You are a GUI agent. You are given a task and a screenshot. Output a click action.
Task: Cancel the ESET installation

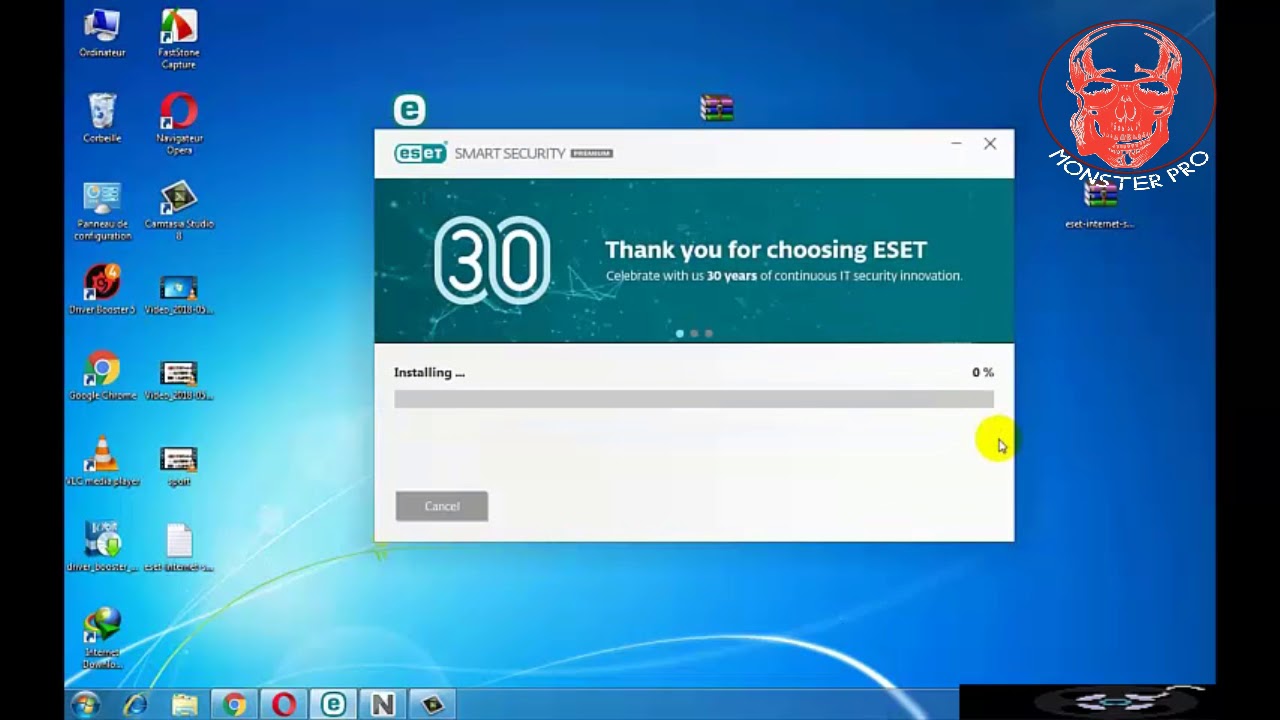(442, 506)
